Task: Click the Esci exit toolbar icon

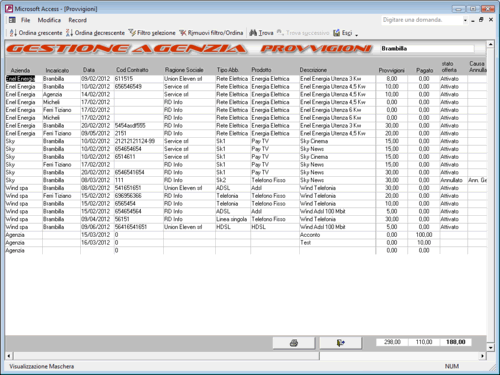Action: click(x=337, y=33)
